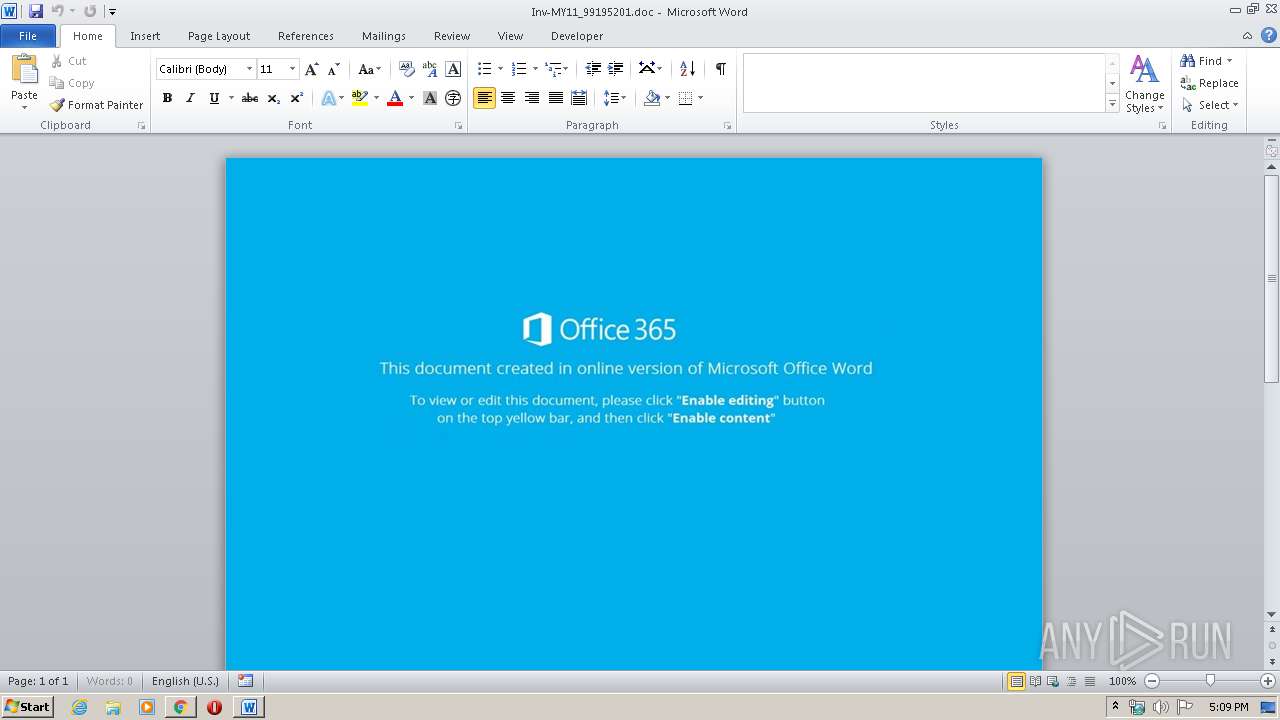Open the Paragraph dialog box launcher
The height and width of the screenshot is (720, 1280).
click(727, 126)
